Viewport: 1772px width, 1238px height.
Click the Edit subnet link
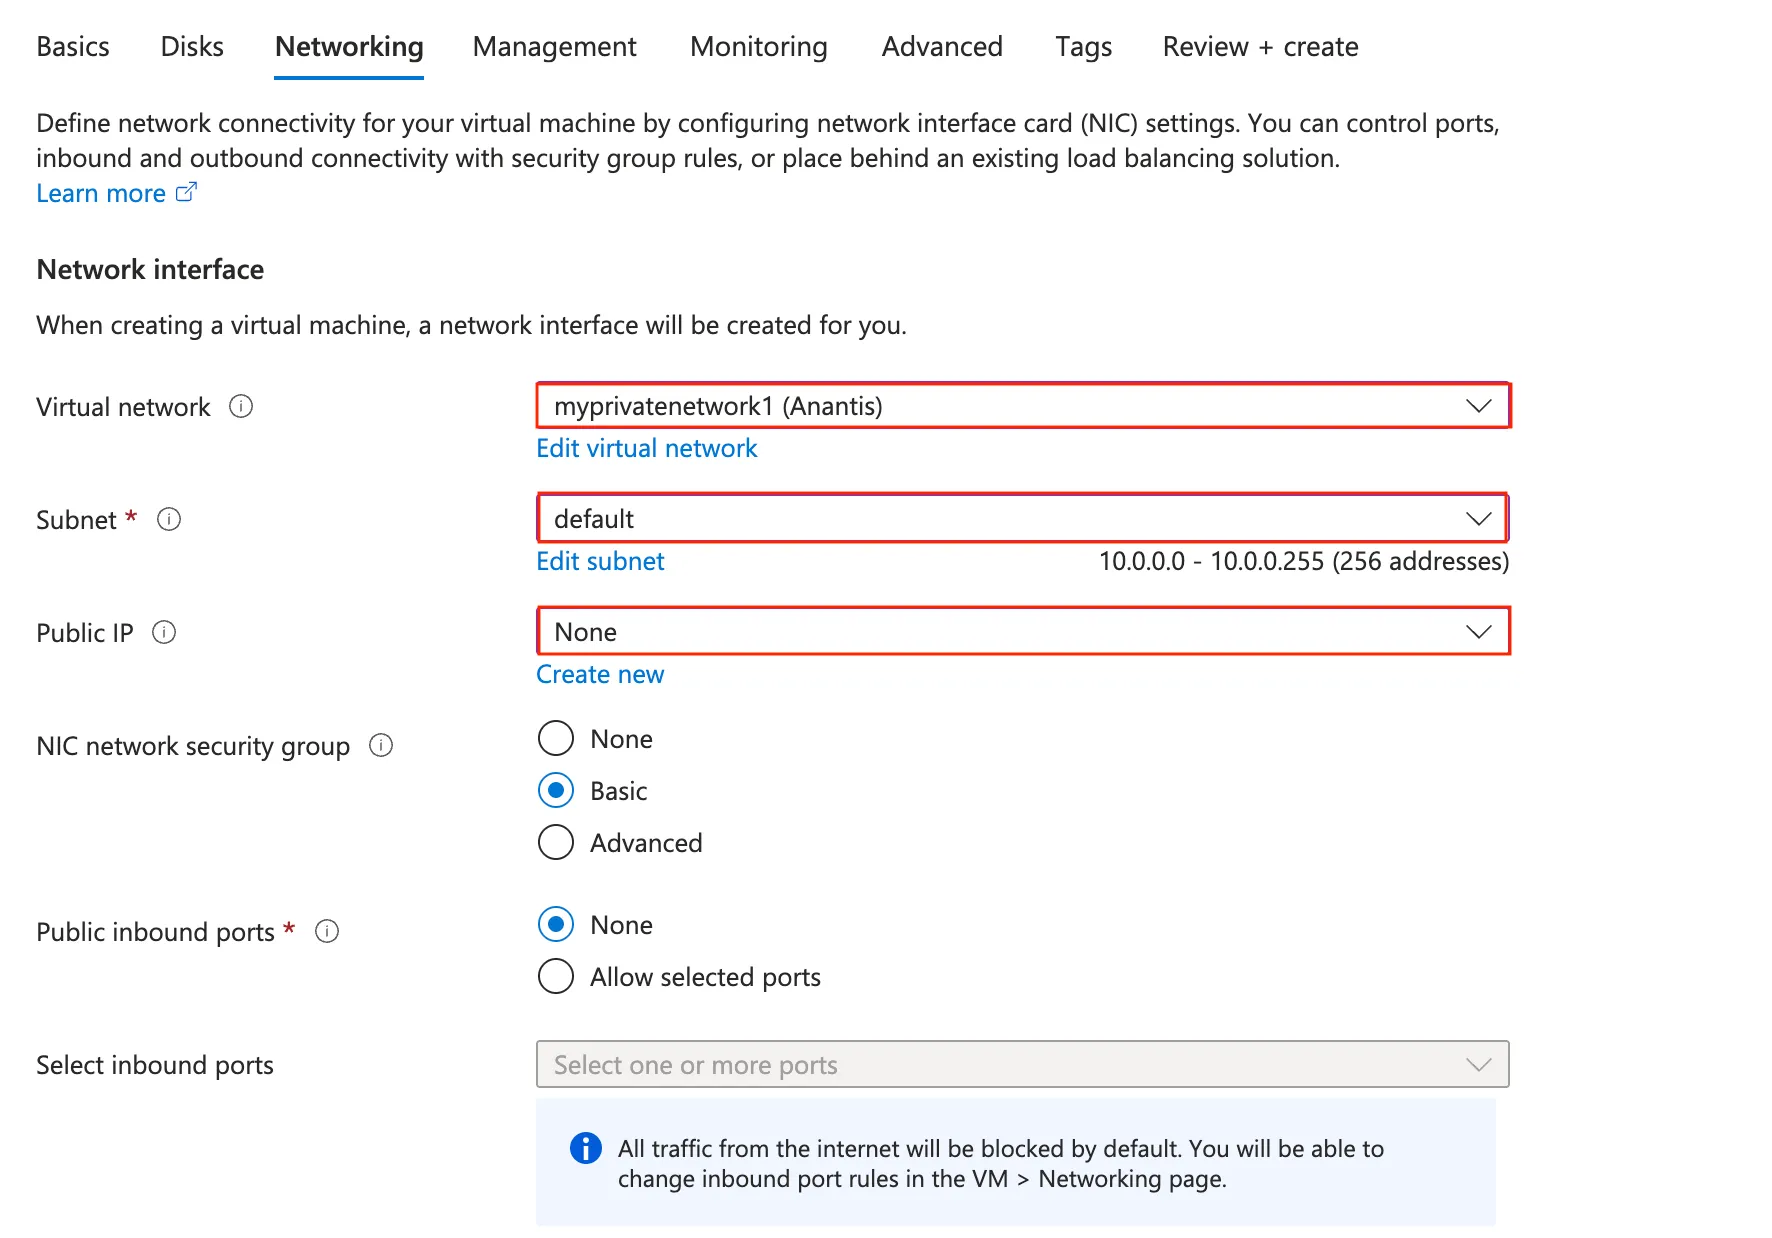[x=599, y=561]
